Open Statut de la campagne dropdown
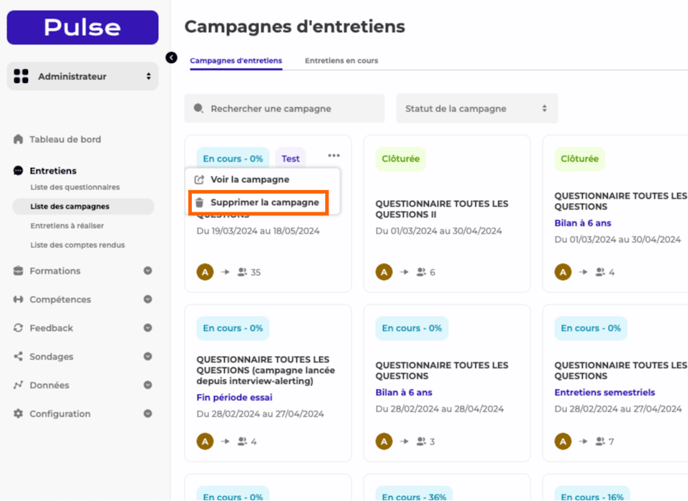 click(x=476, y=108)
